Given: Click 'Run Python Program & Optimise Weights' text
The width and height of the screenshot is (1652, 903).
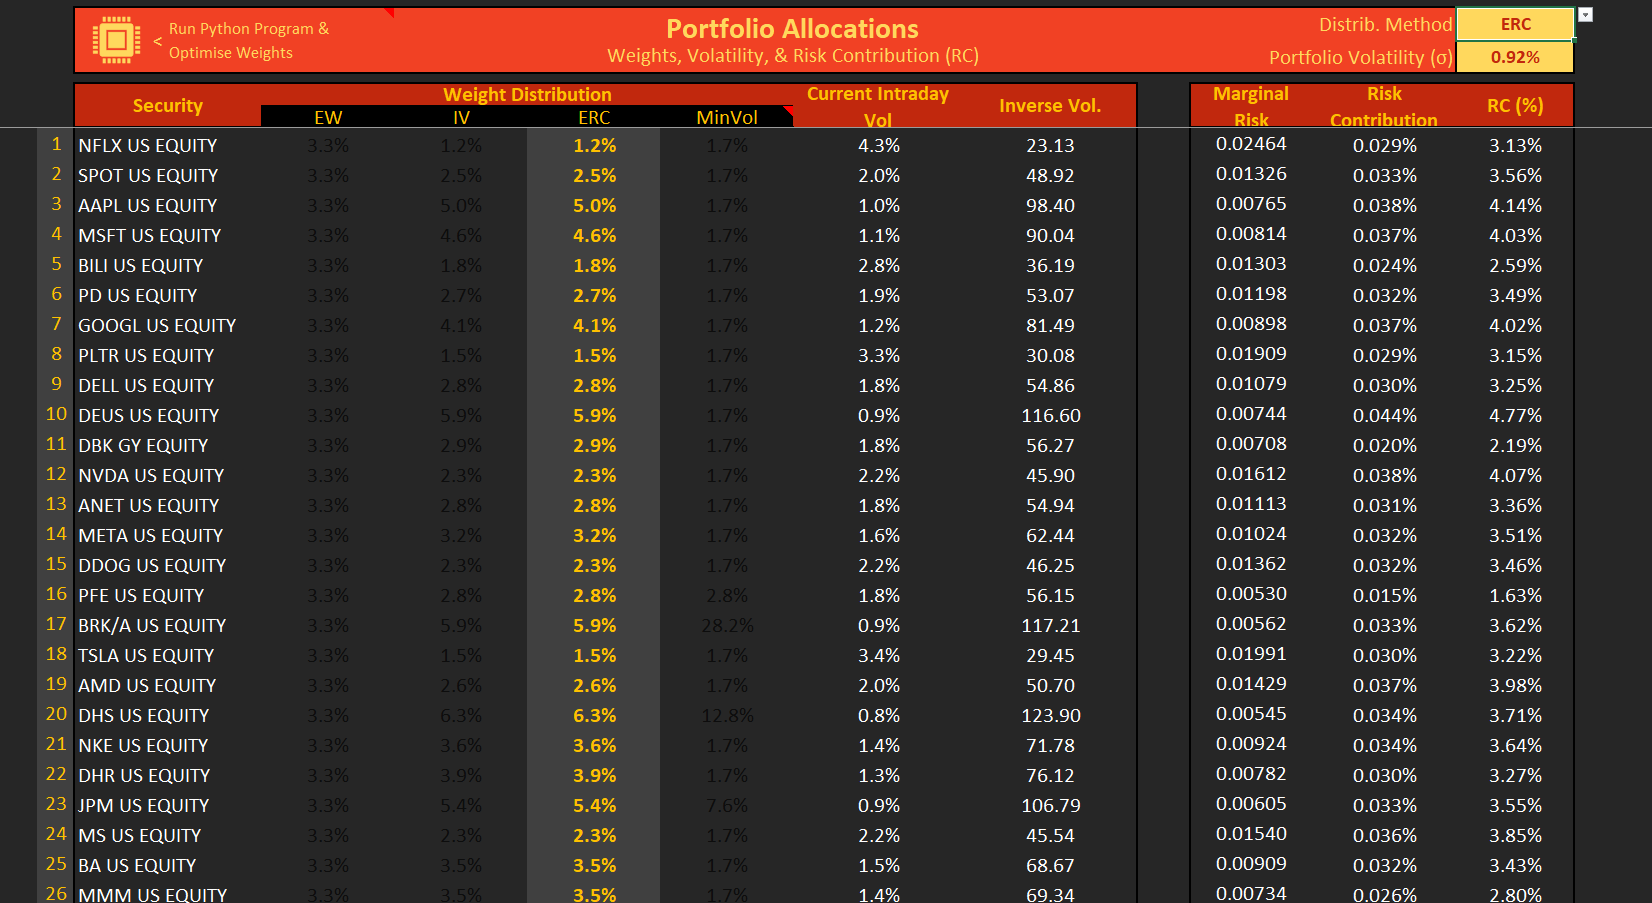Looking at the screenshot, I should click(x=248, y=39).
